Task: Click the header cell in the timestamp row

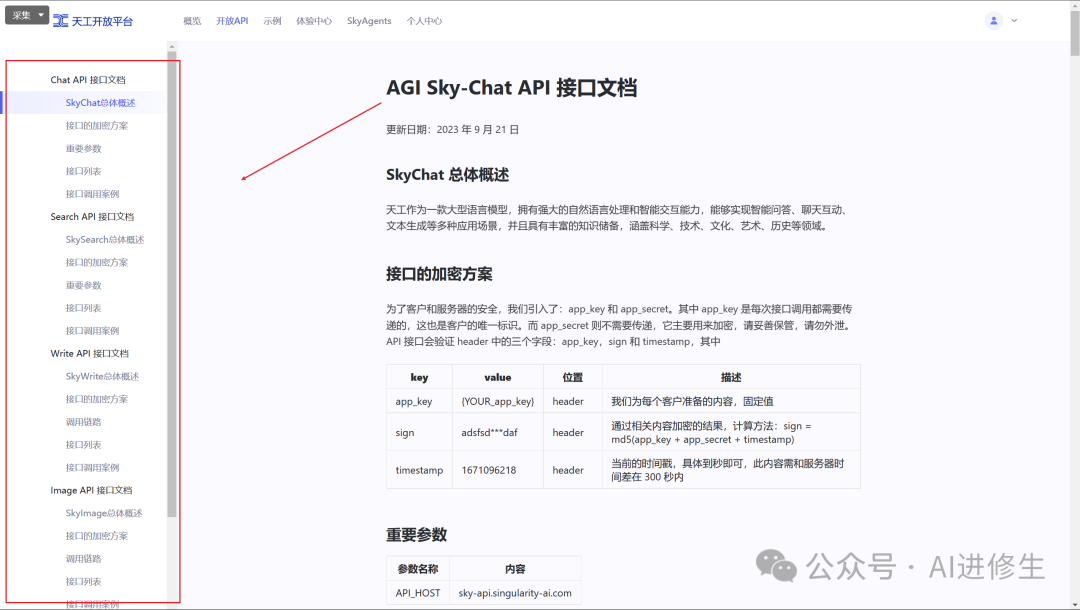Action: (x=573, y=470)
